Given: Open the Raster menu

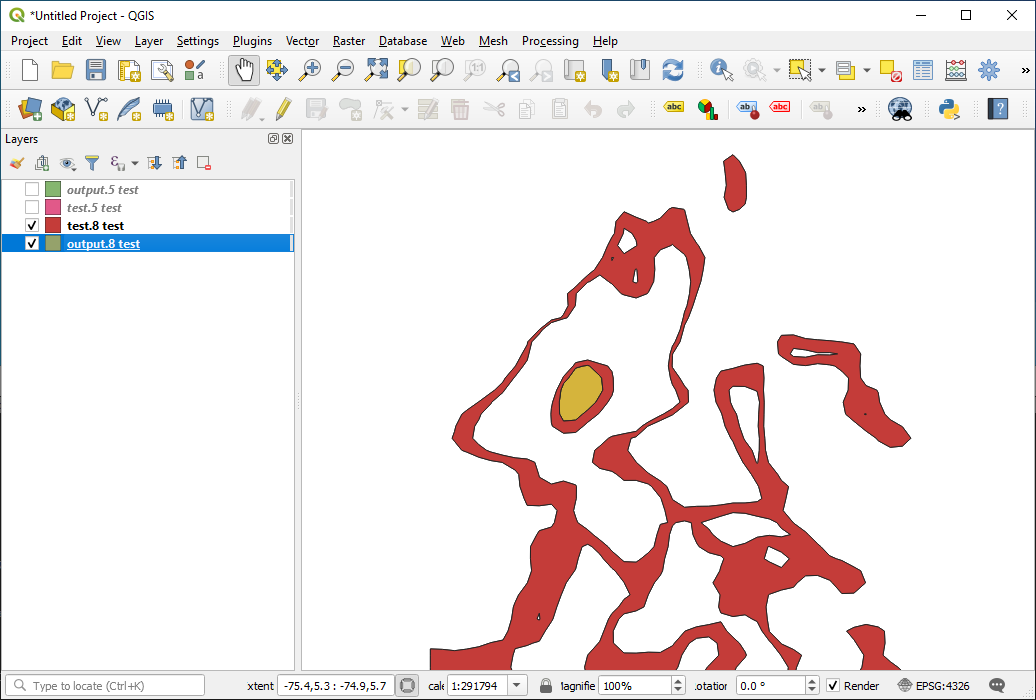Looking at the screenshot, I should click(x=349, y=41).
